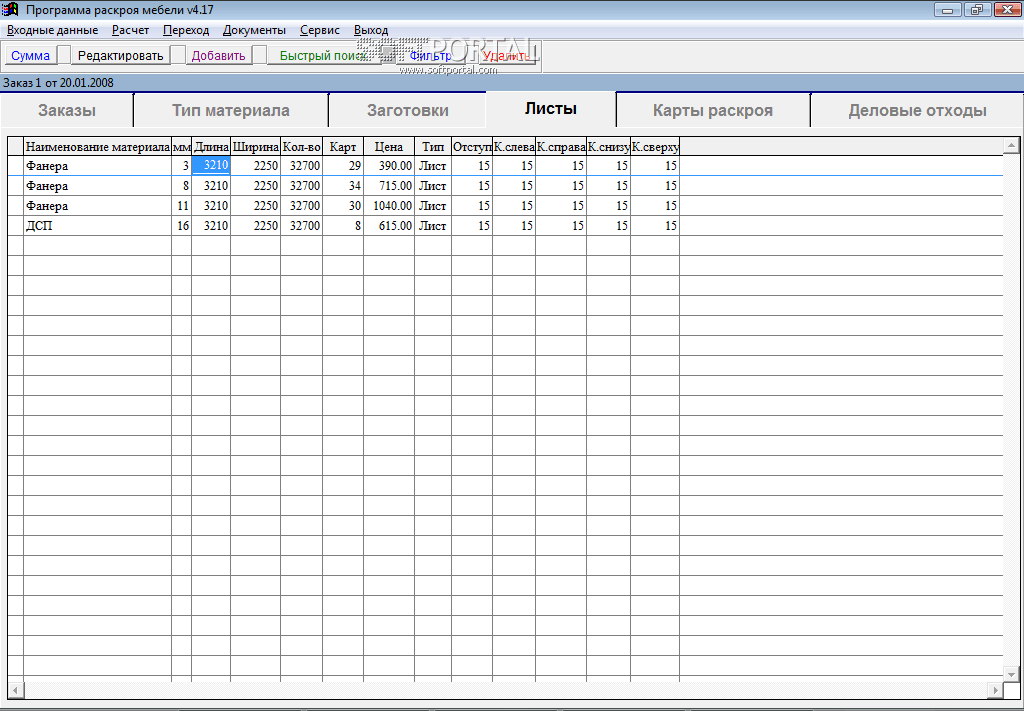The height and width of the screenshot is (711, 1024).
Task: Click the Удалить button
Action: pyautogui.click(x=506, y=55)
